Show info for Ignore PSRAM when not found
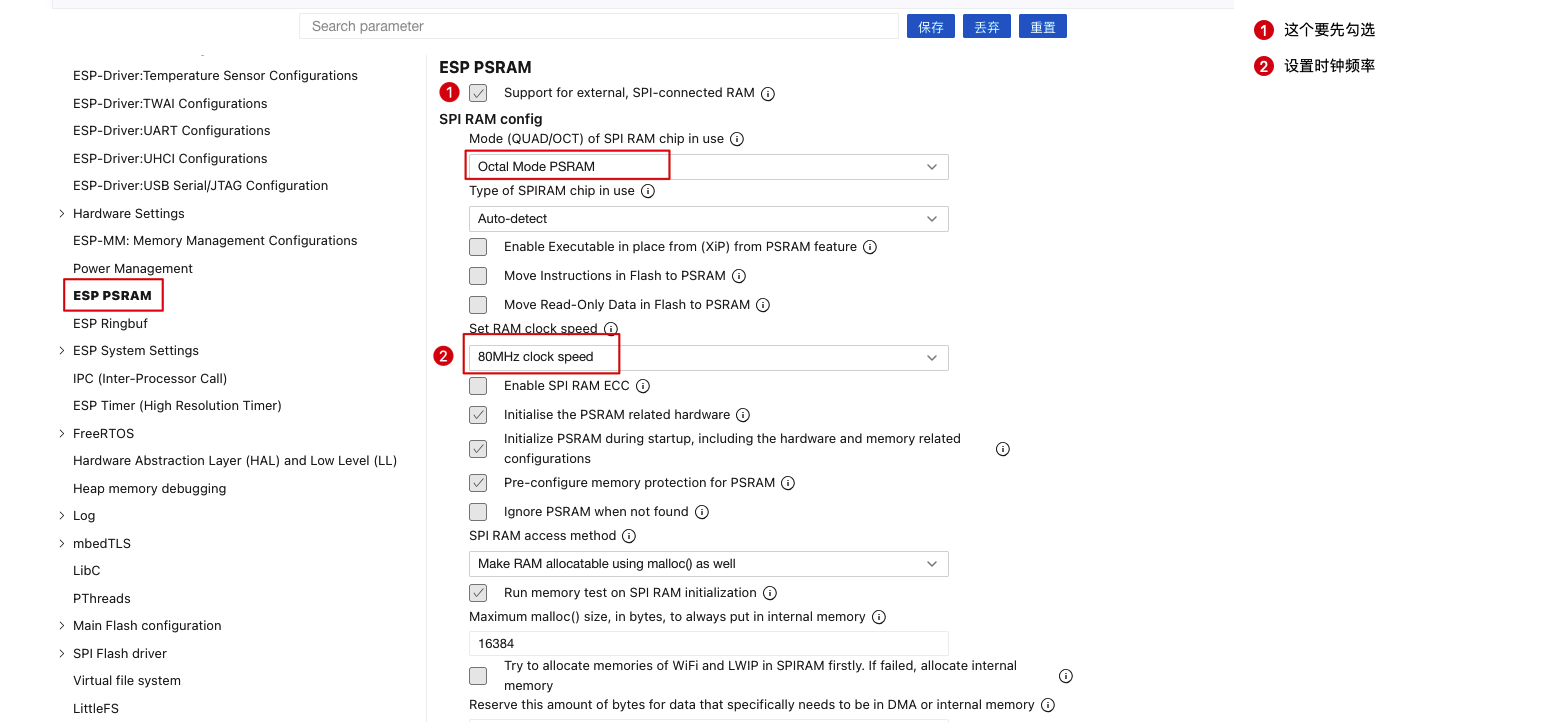The image size is (1554, 728). pos(702,512)
